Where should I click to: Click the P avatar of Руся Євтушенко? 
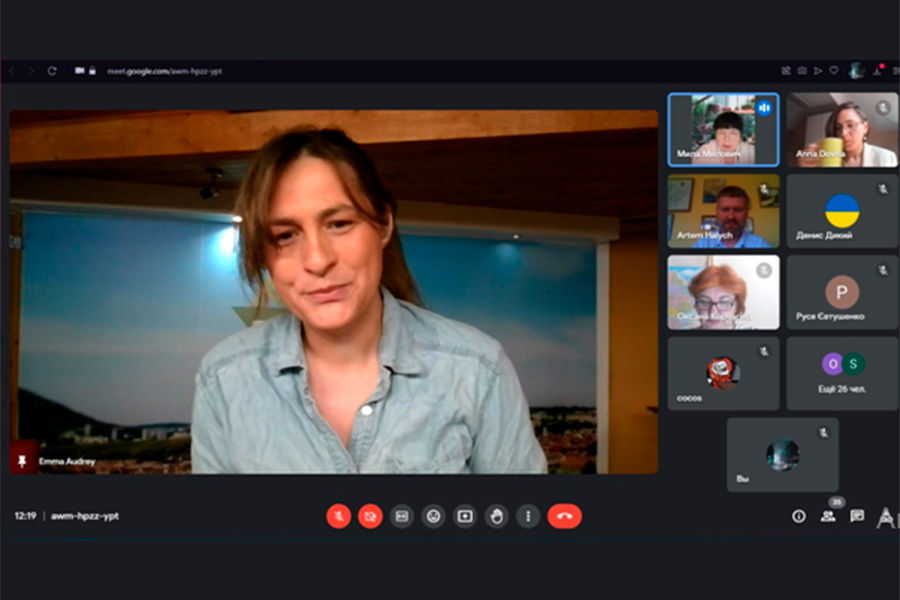tap(842, 292)
